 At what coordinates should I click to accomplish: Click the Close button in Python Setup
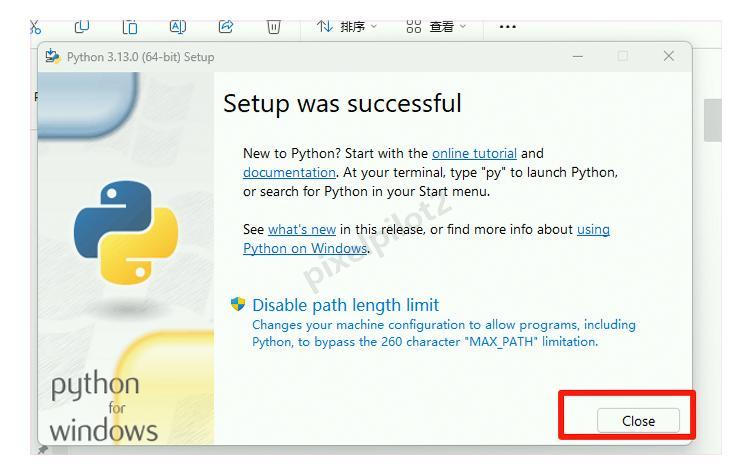pos(638,421)
